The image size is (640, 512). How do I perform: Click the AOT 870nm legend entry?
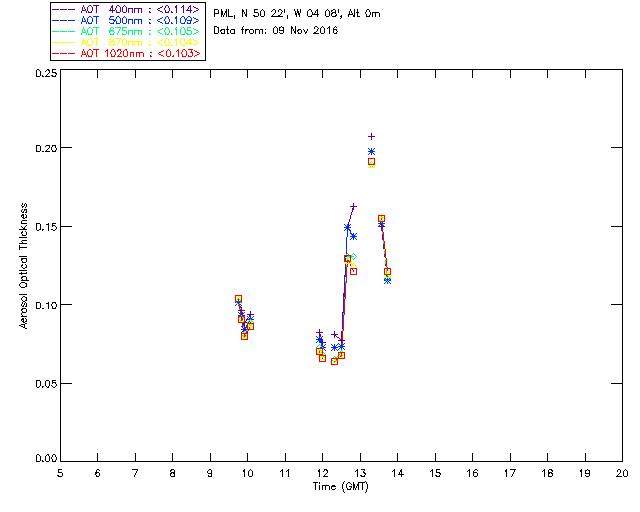(126, 42)
